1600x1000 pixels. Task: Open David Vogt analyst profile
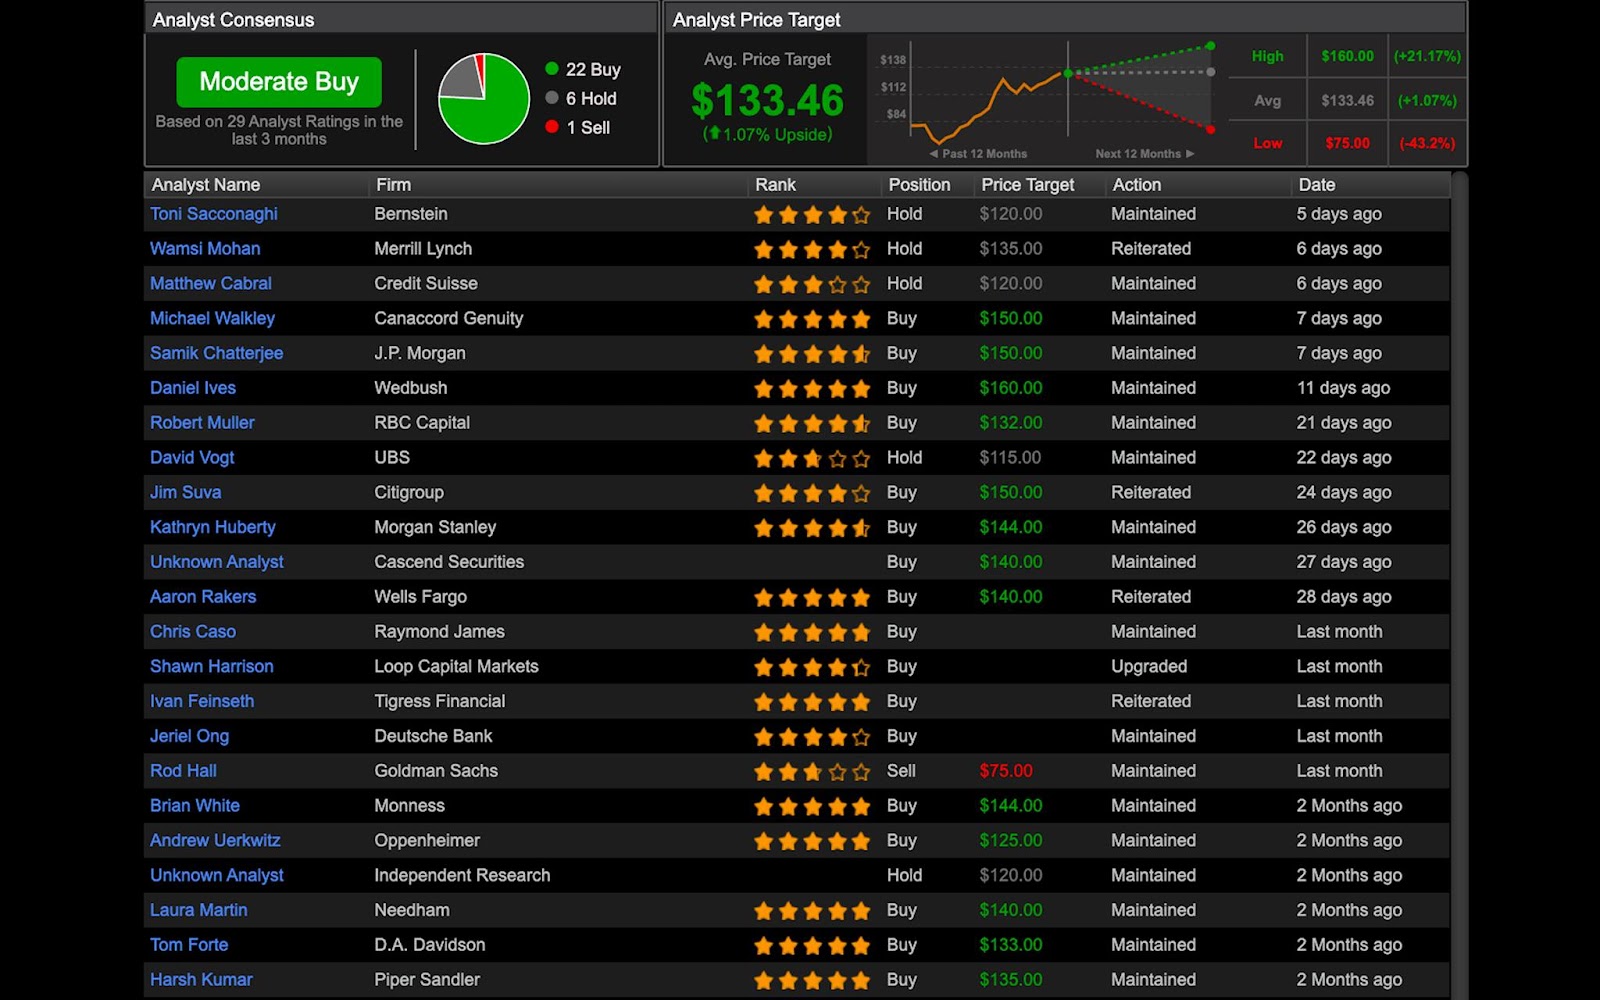pos(192,458)
